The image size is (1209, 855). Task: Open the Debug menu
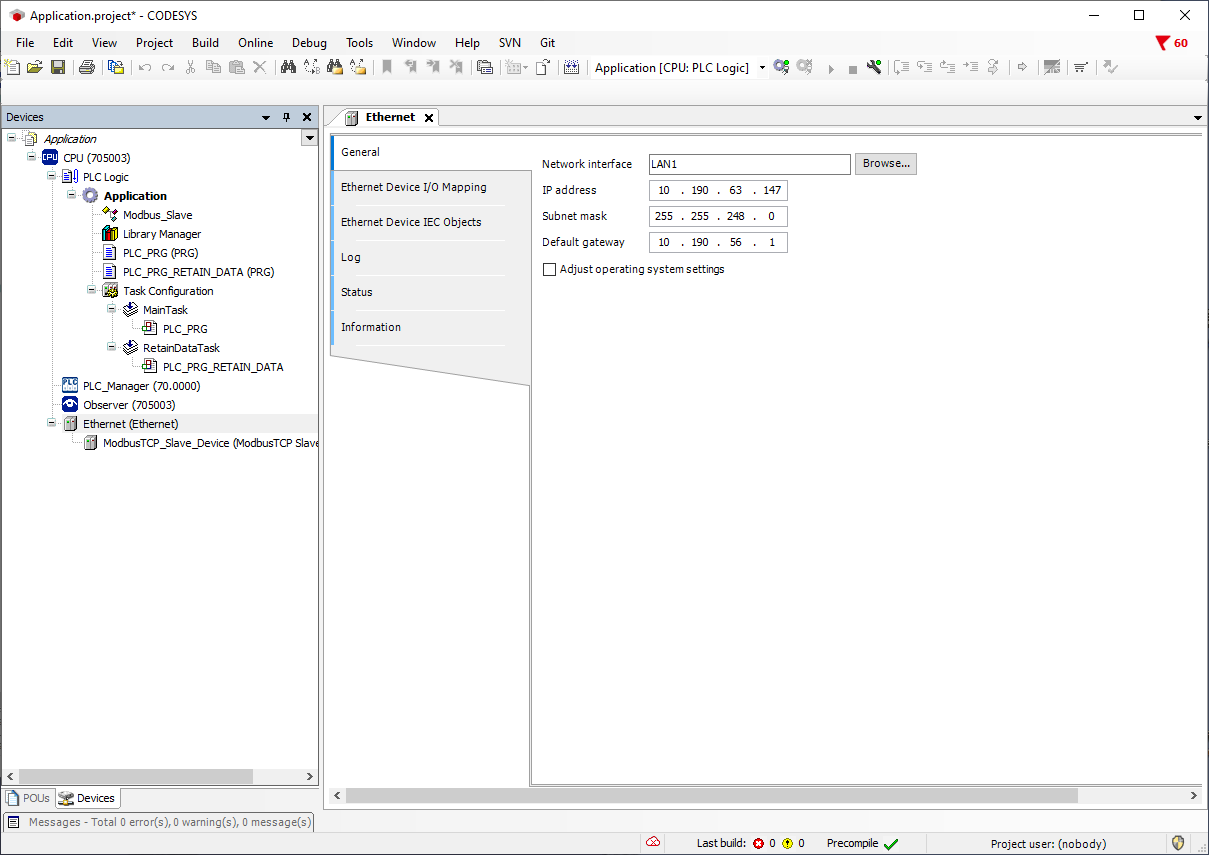[x=309, y=43]
